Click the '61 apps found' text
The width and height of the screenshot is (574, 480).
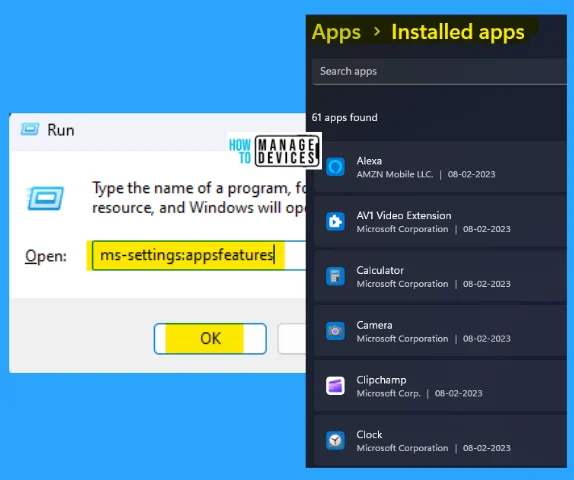[x=344, y=118]
